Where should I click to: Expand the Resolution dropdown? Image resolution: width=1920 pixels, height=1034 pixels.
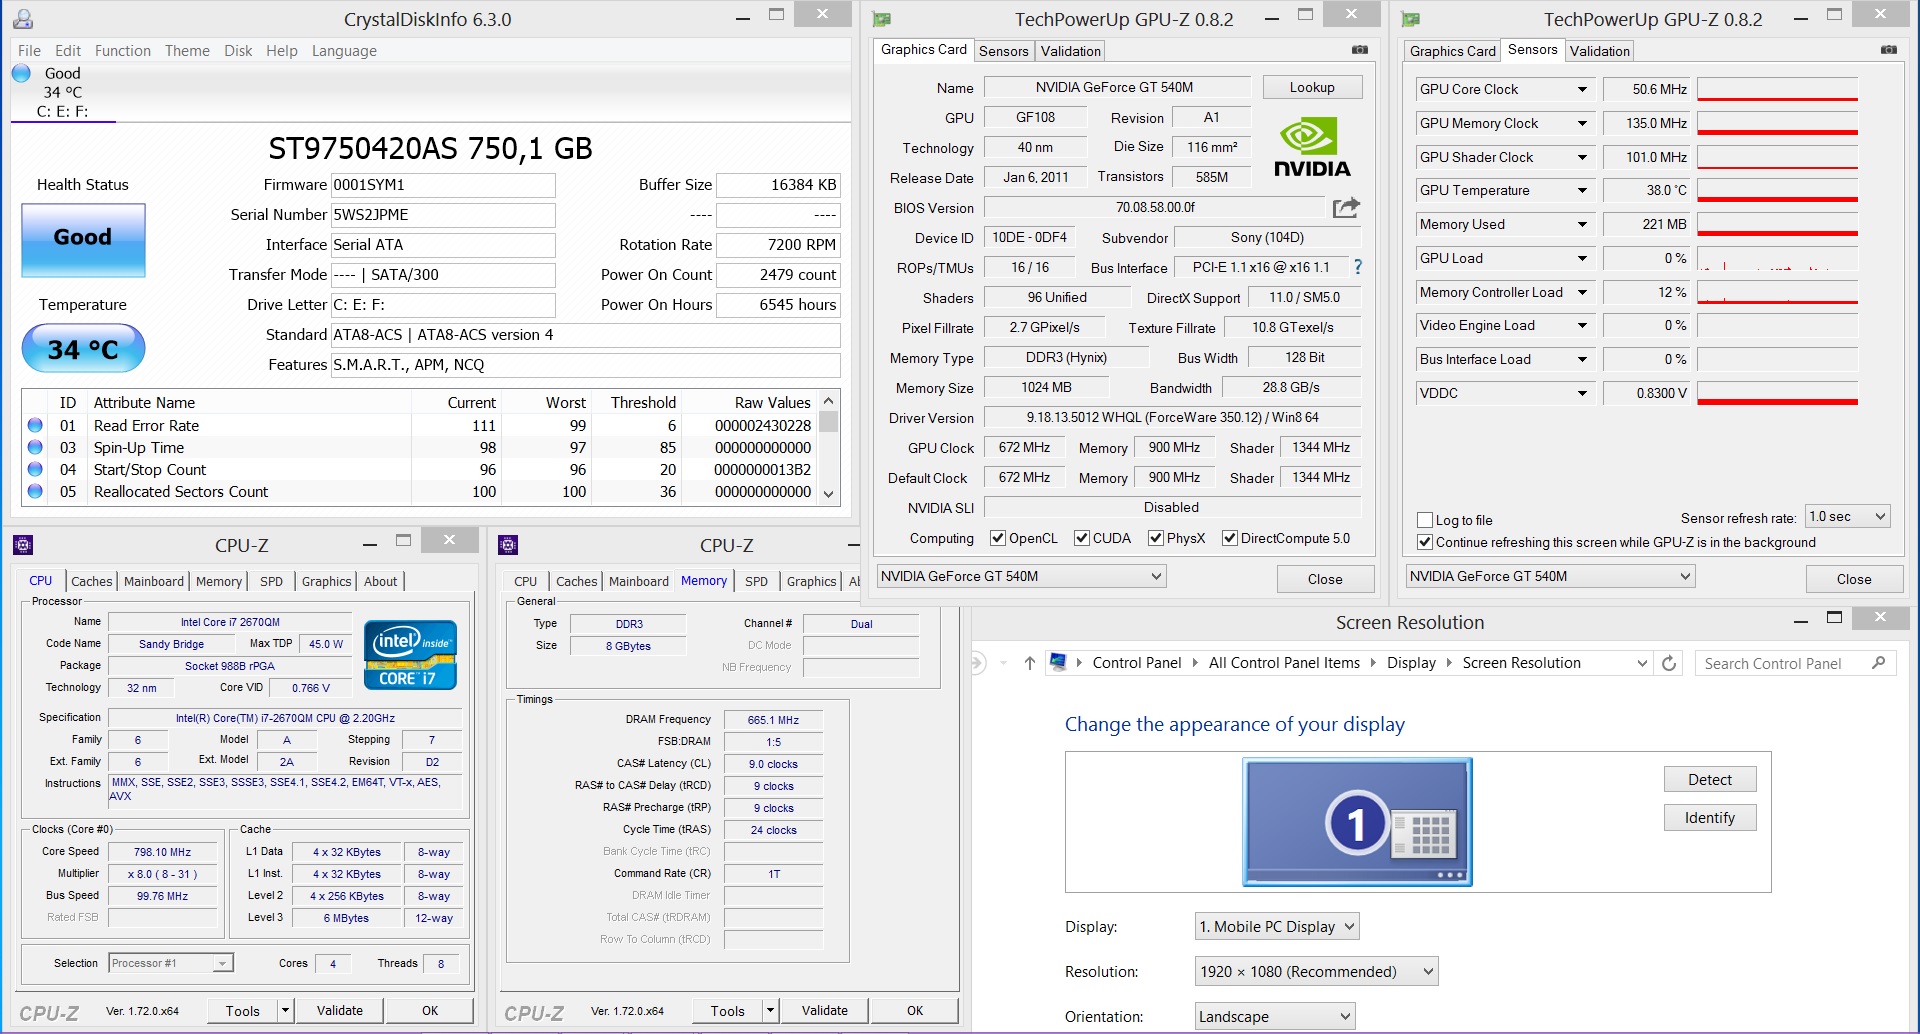click(x=1316, y=971)
